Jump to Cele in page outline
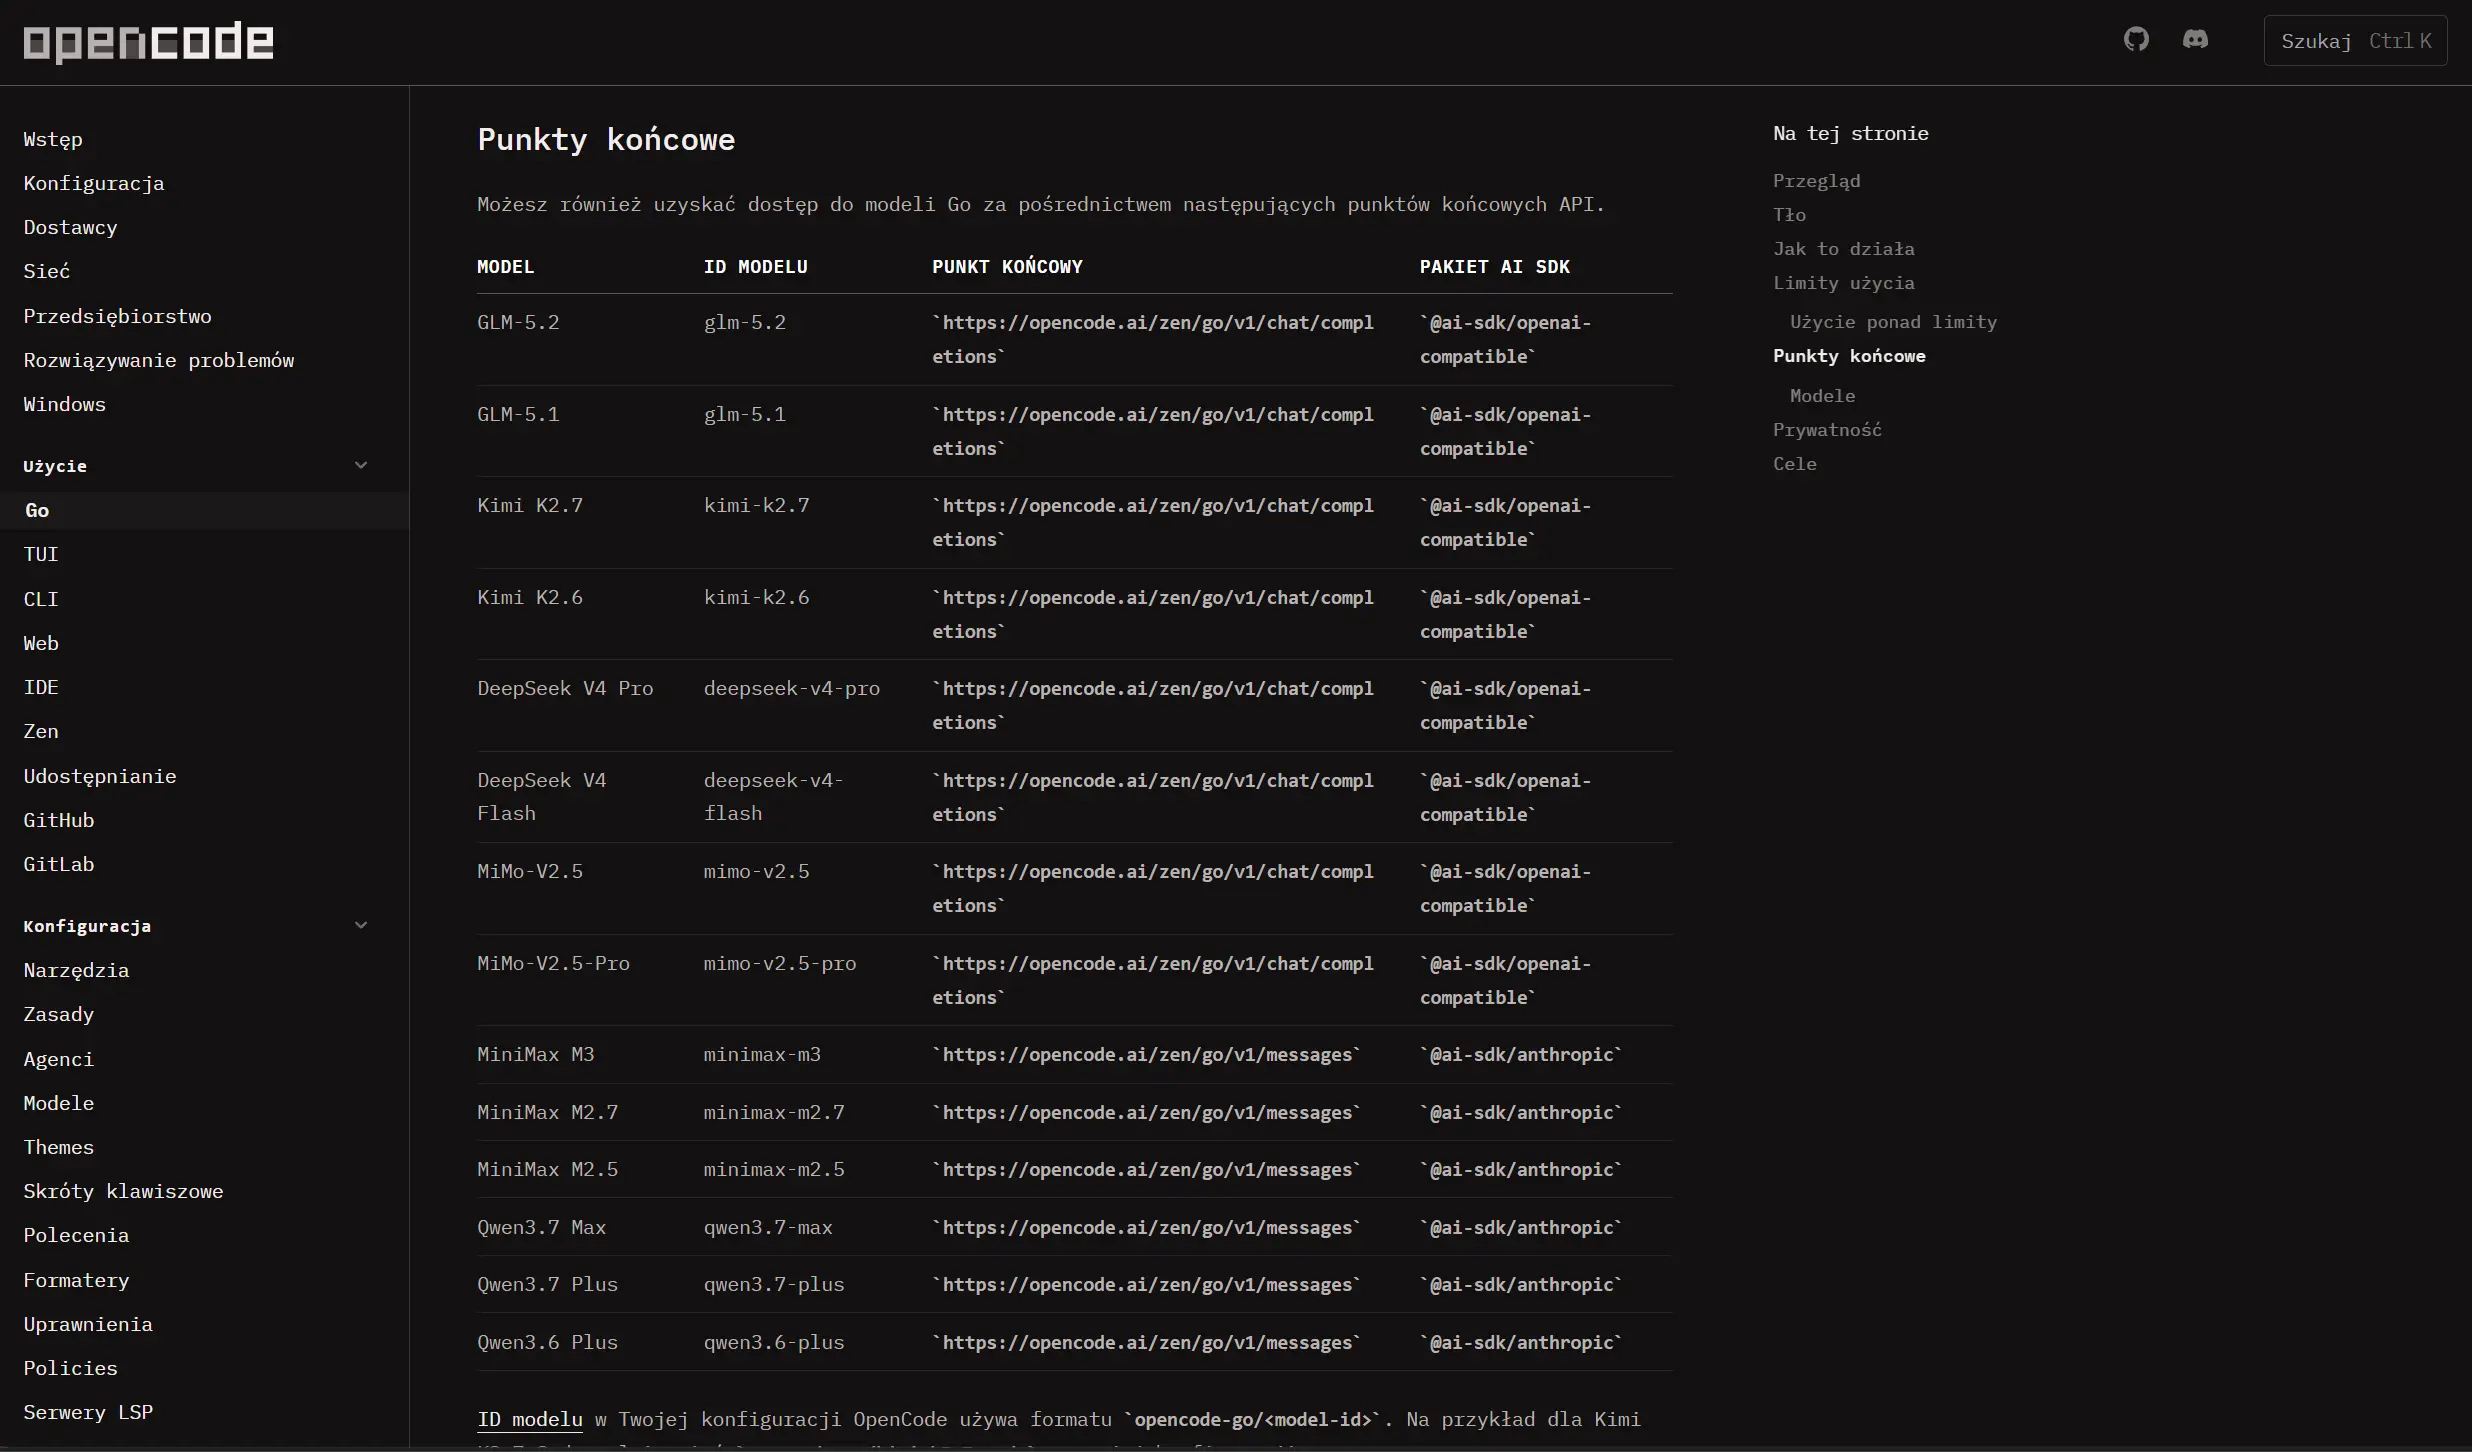 click(x=1795, y=464)
